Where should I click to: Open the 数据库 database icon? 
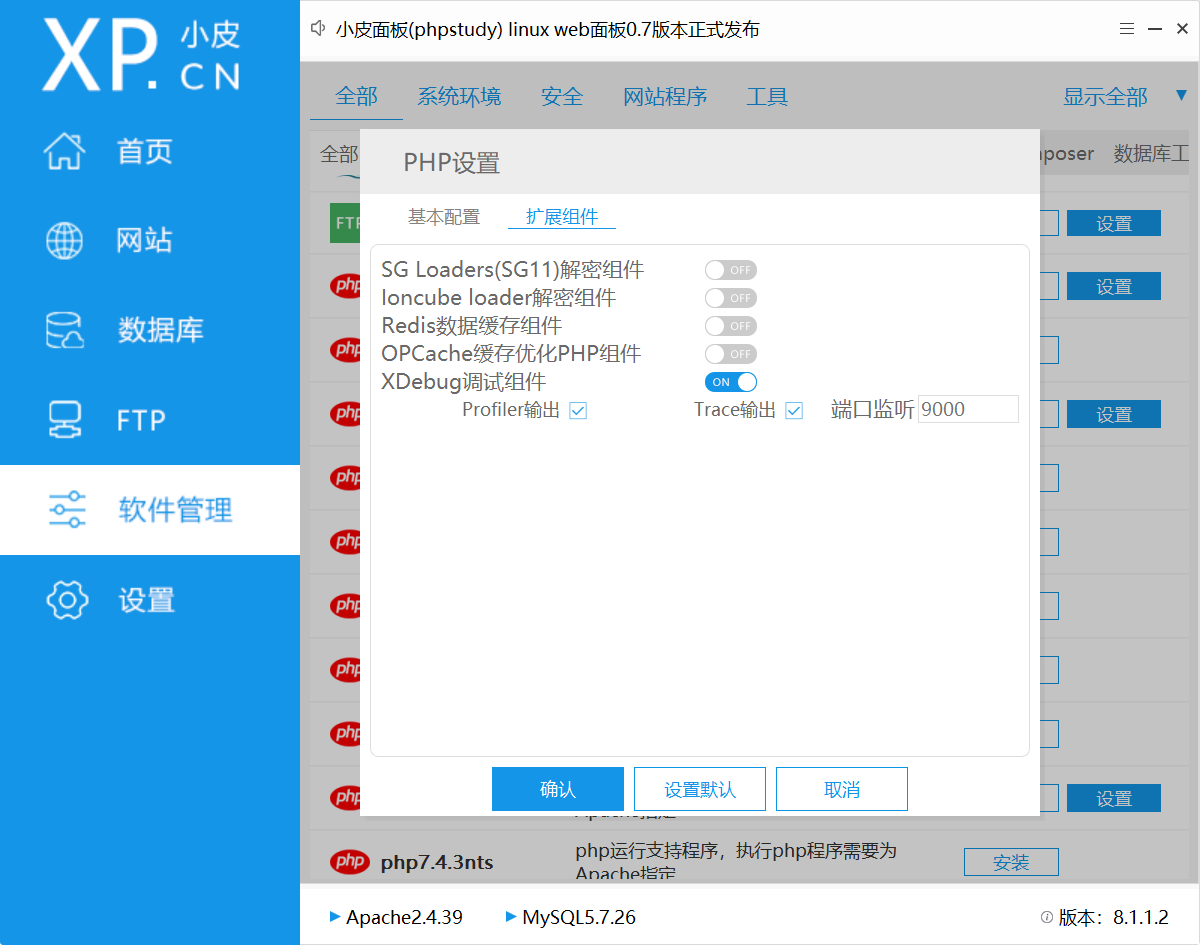65,330
